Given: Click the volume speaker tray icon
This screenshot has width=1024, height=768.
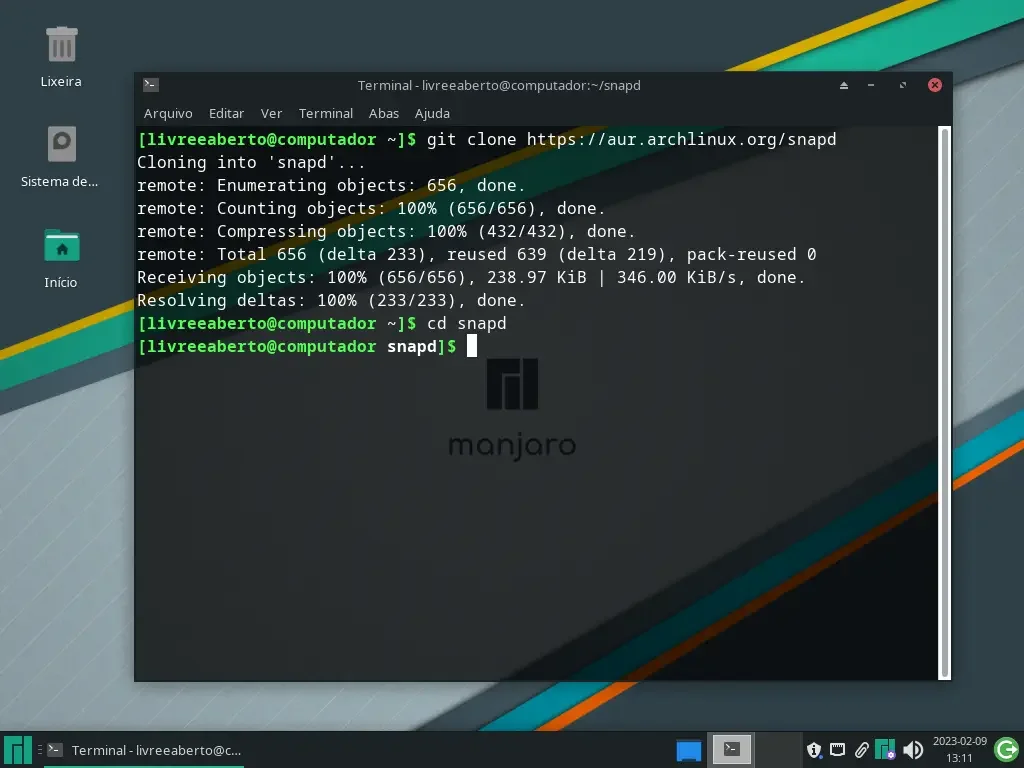Looking at the screenshot, I should (913, 750).
